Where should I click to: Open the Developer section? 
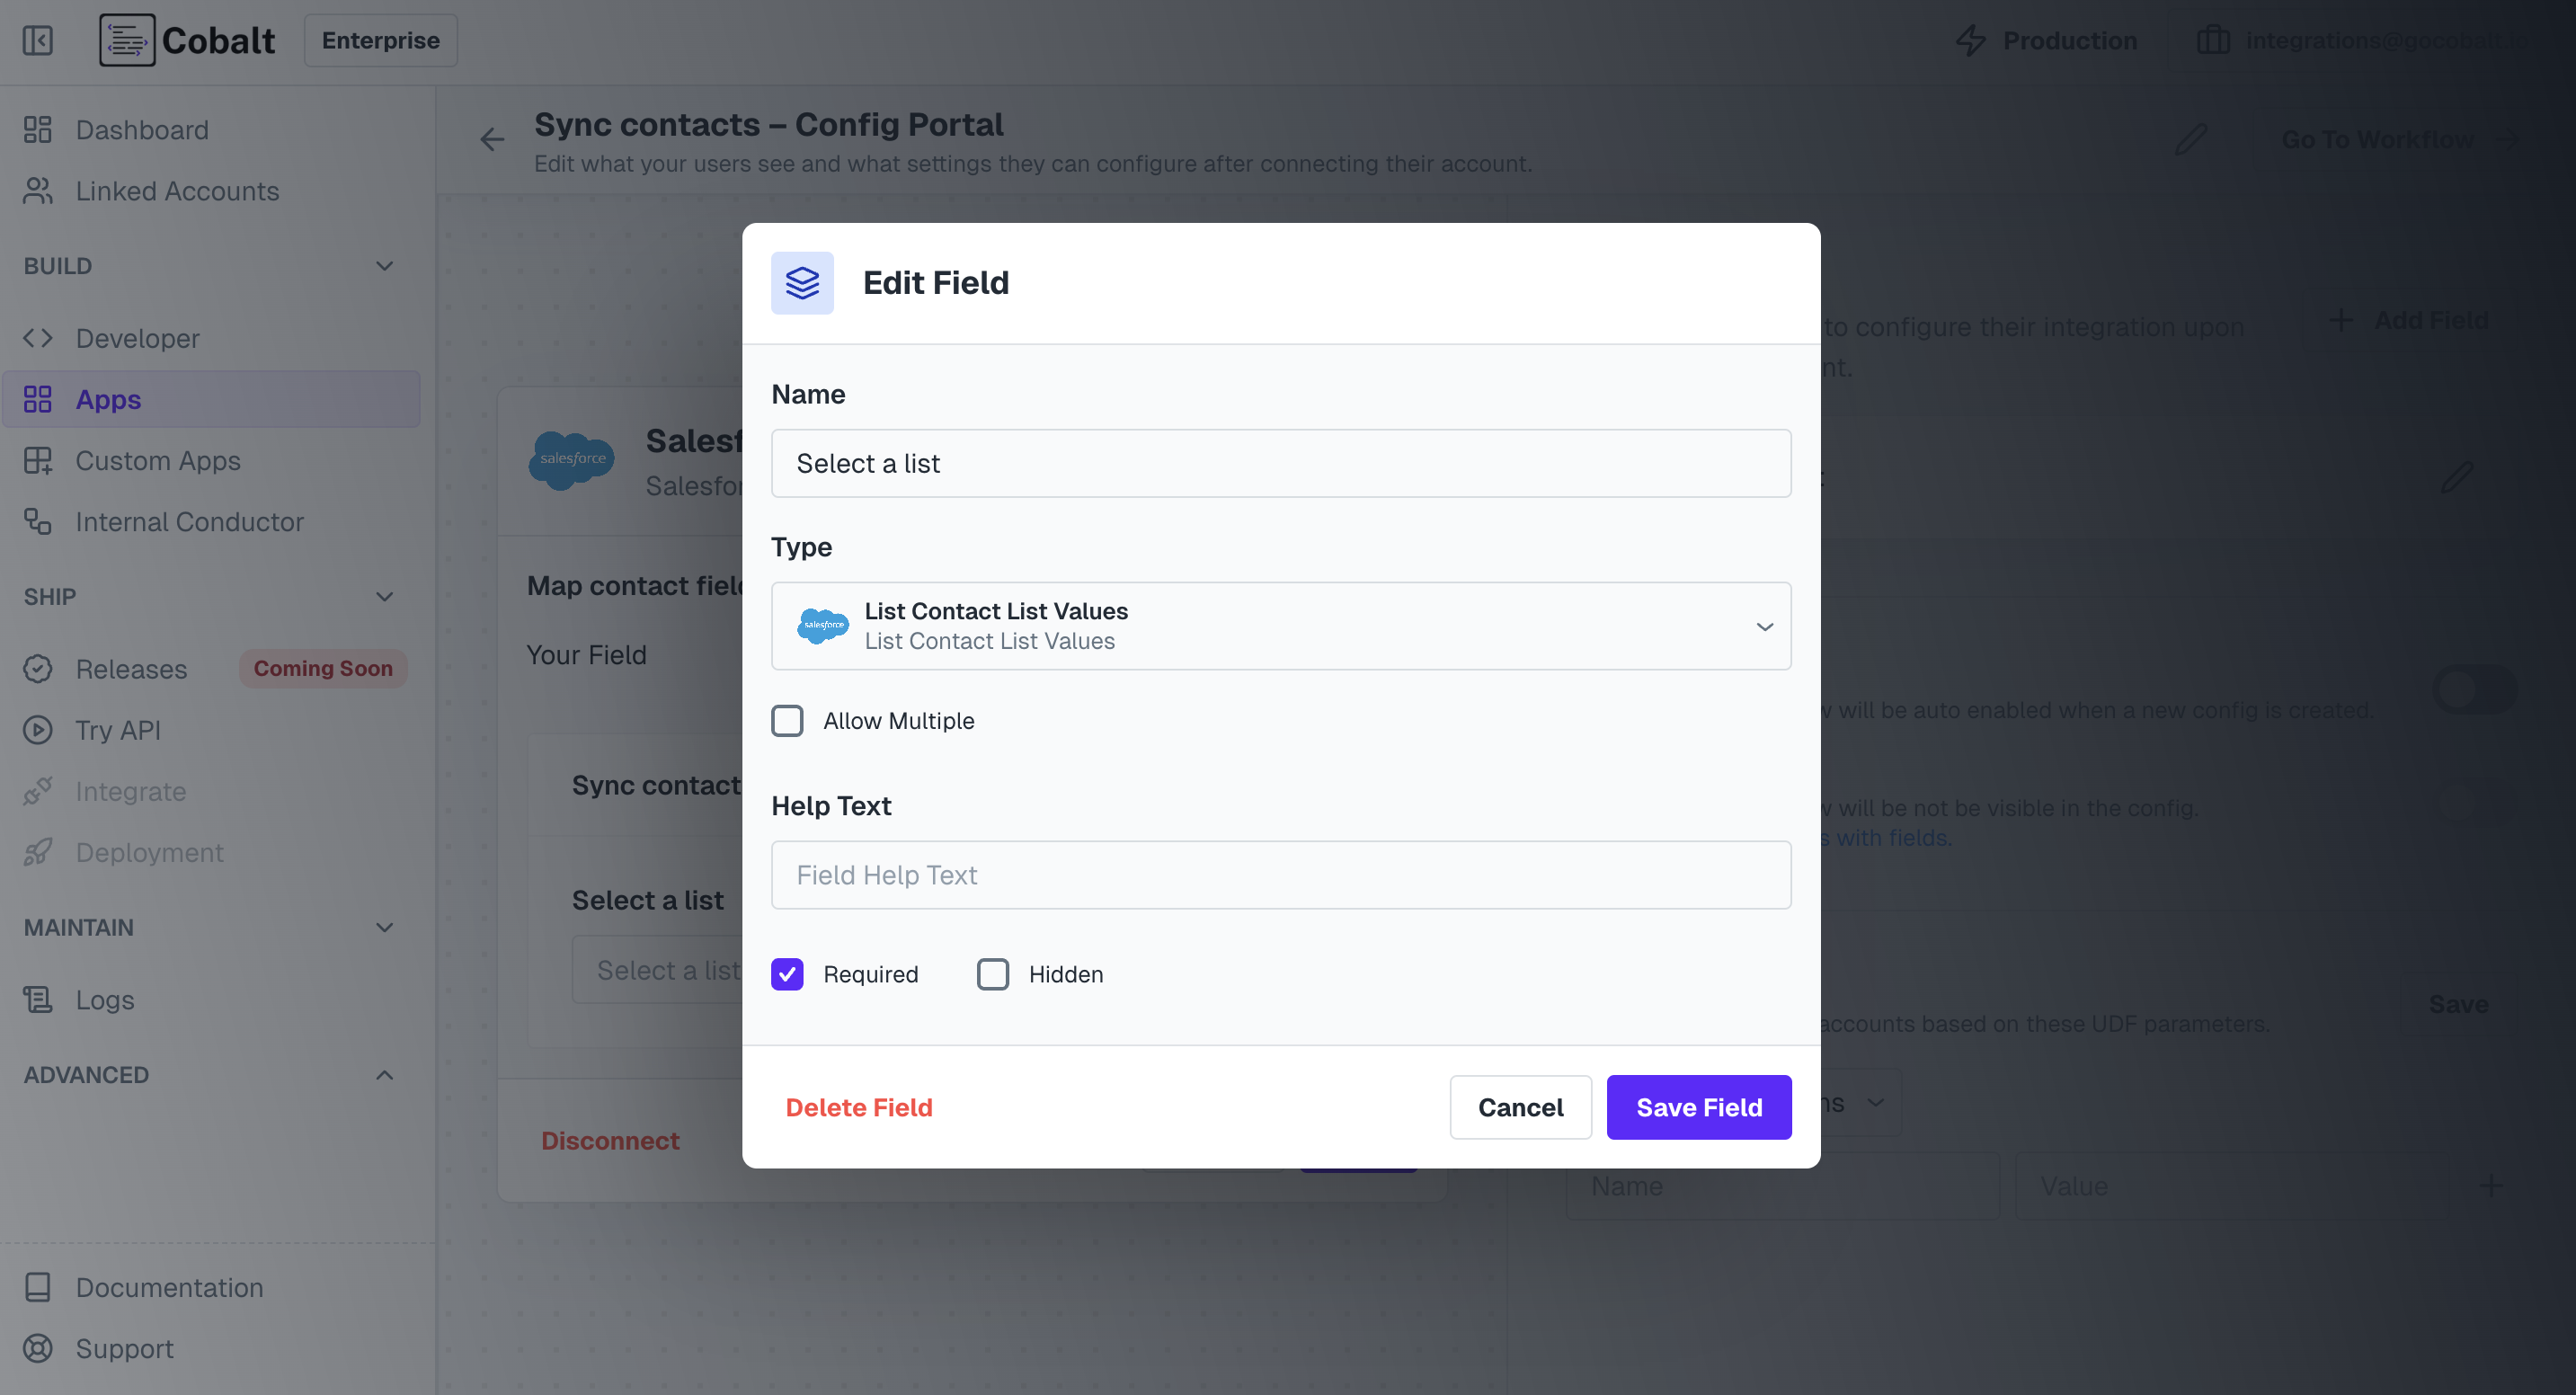137,338
